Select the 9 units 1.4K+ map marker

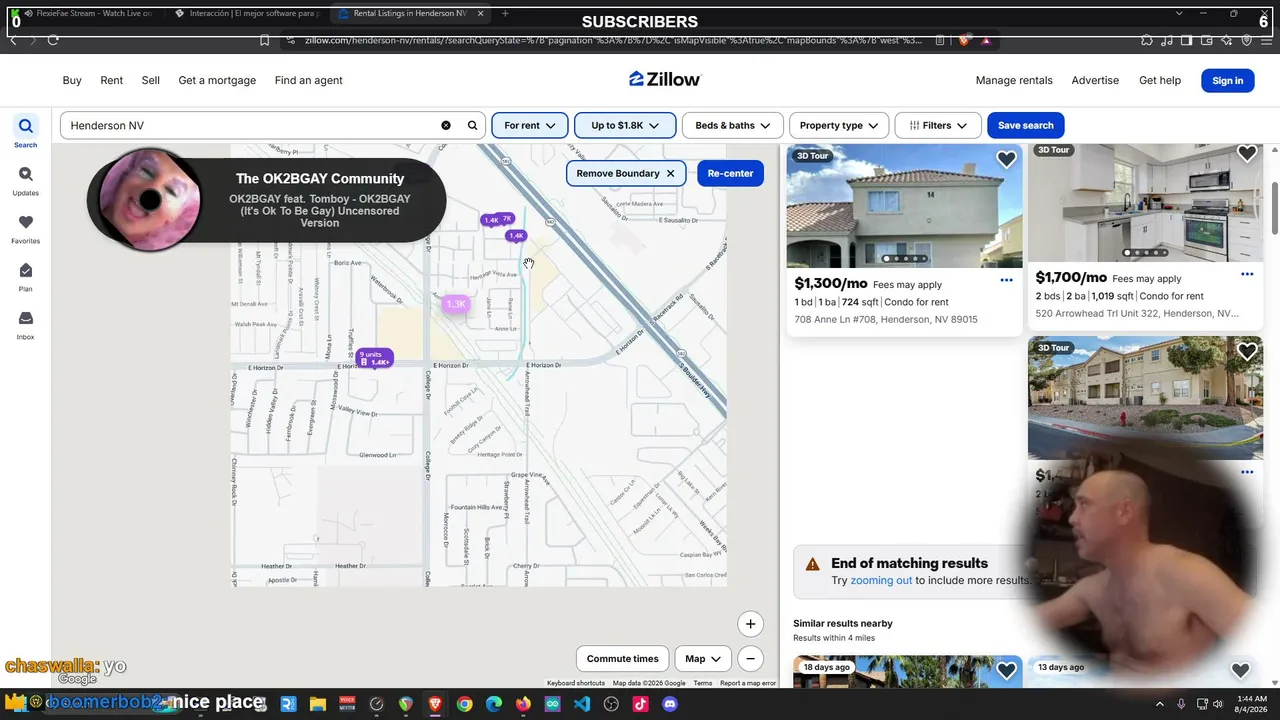pyautogui.click(x=376, y=358)
